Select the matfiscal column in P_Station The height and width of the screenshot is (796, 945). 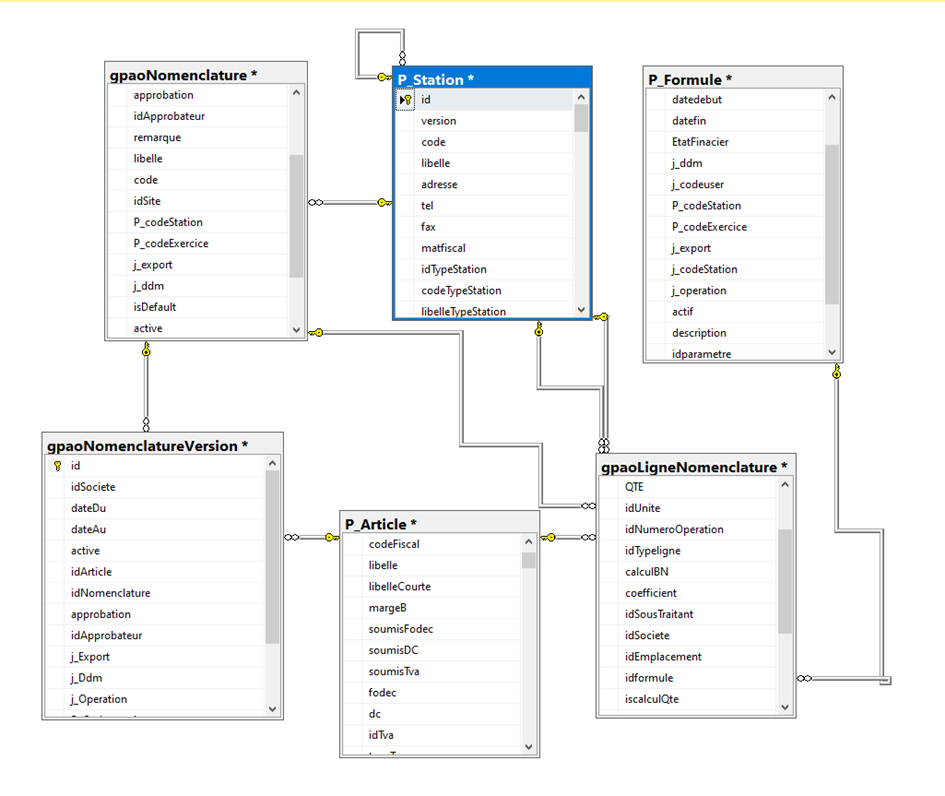[444, 248]
